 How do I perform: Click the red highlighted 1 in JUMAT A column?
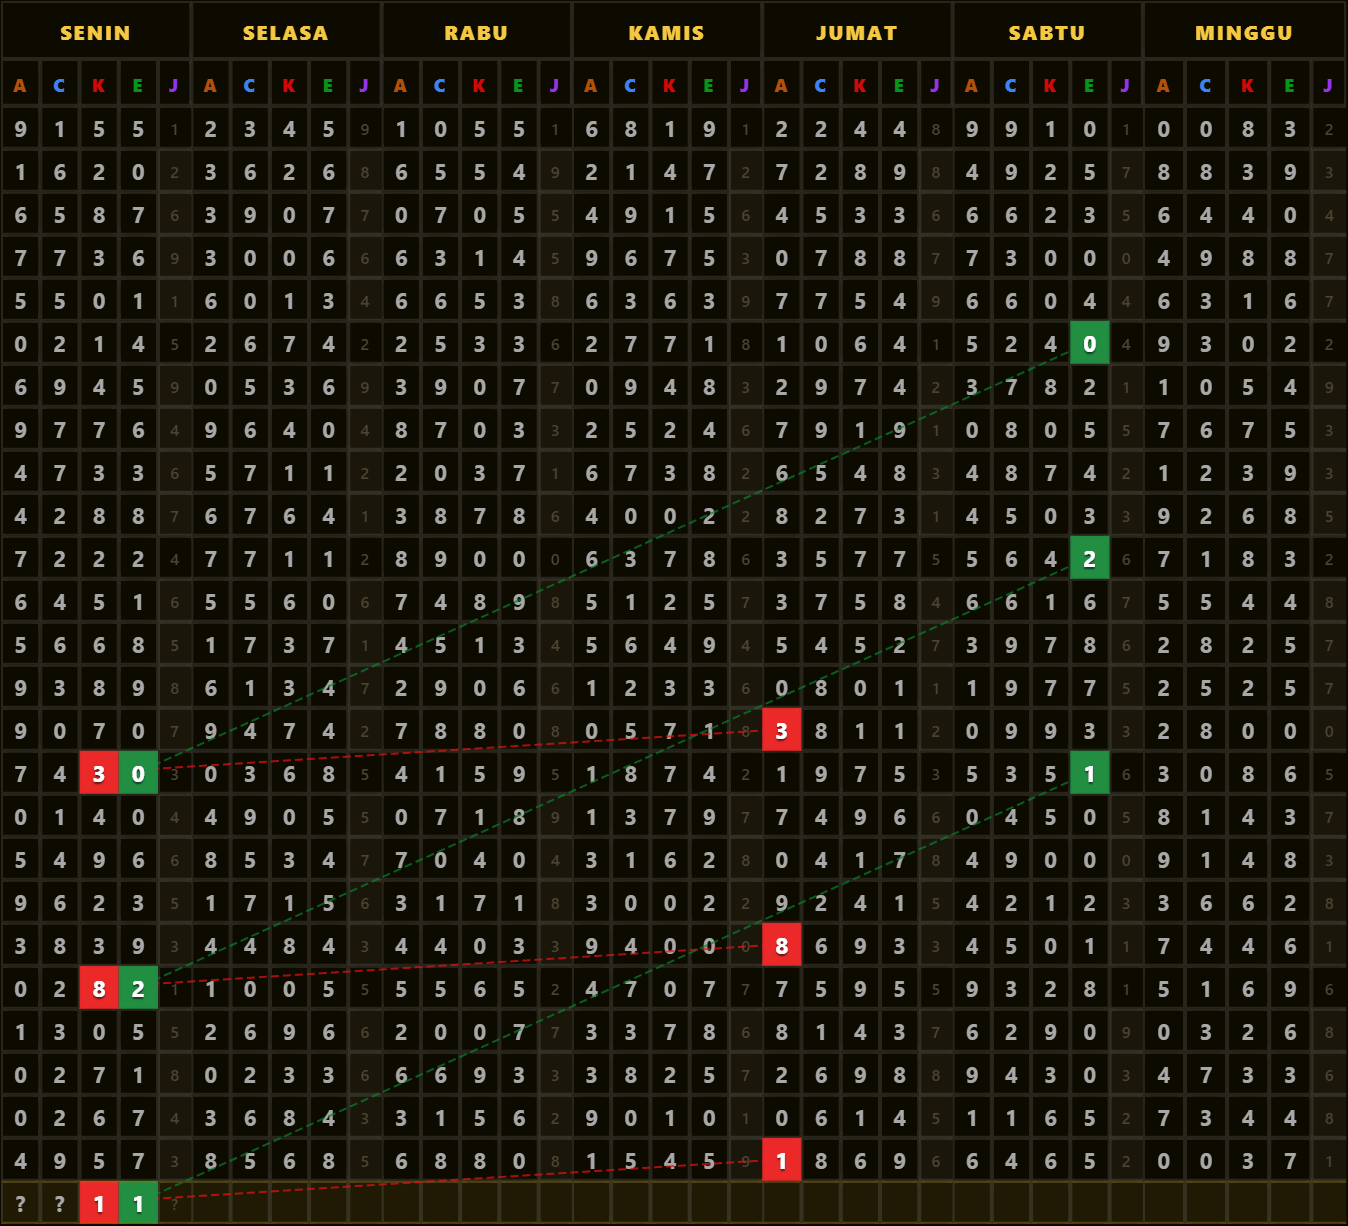click(781, 1160)
